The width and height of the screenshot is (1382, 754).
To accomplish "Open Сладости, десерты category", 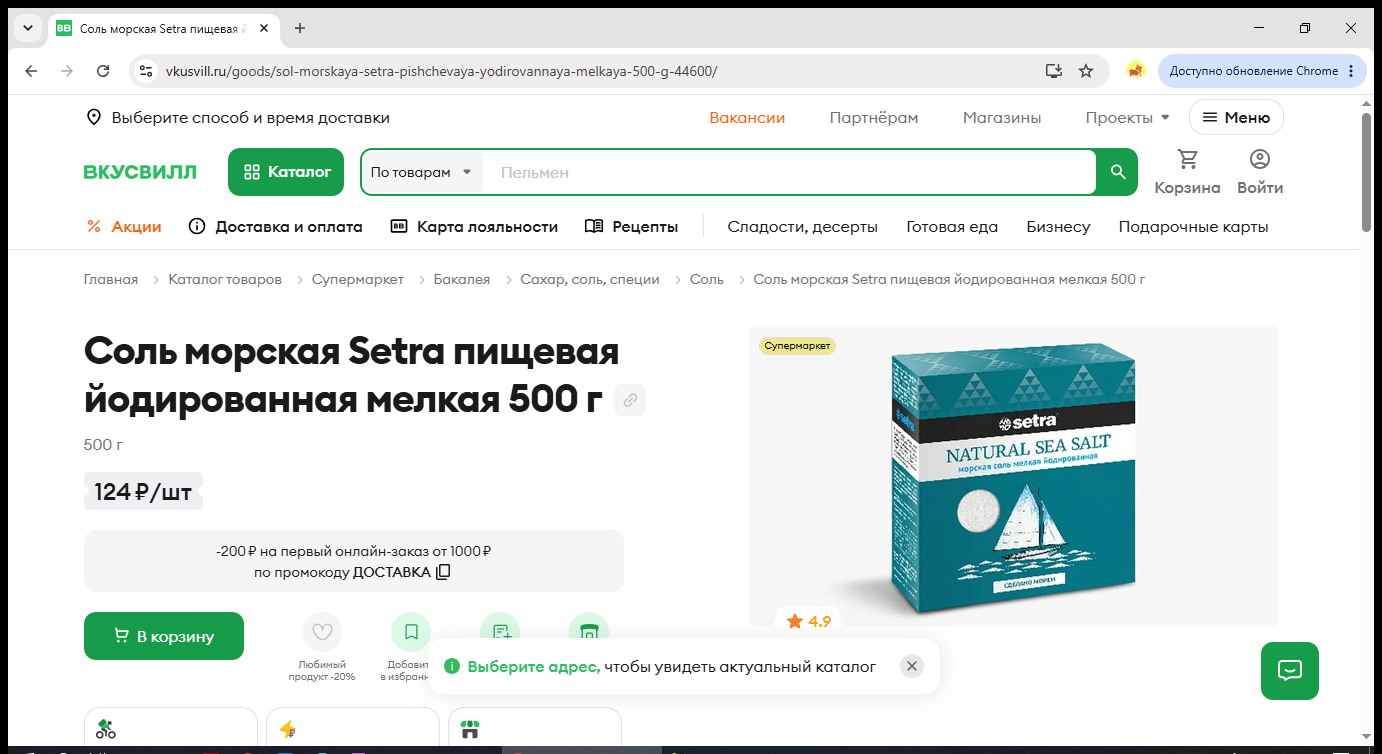I will tap(803, 227).
